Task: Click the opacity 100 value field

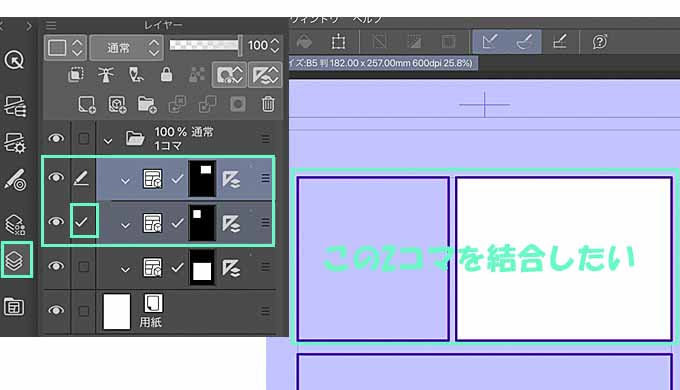Action: (x=258, y=45)
